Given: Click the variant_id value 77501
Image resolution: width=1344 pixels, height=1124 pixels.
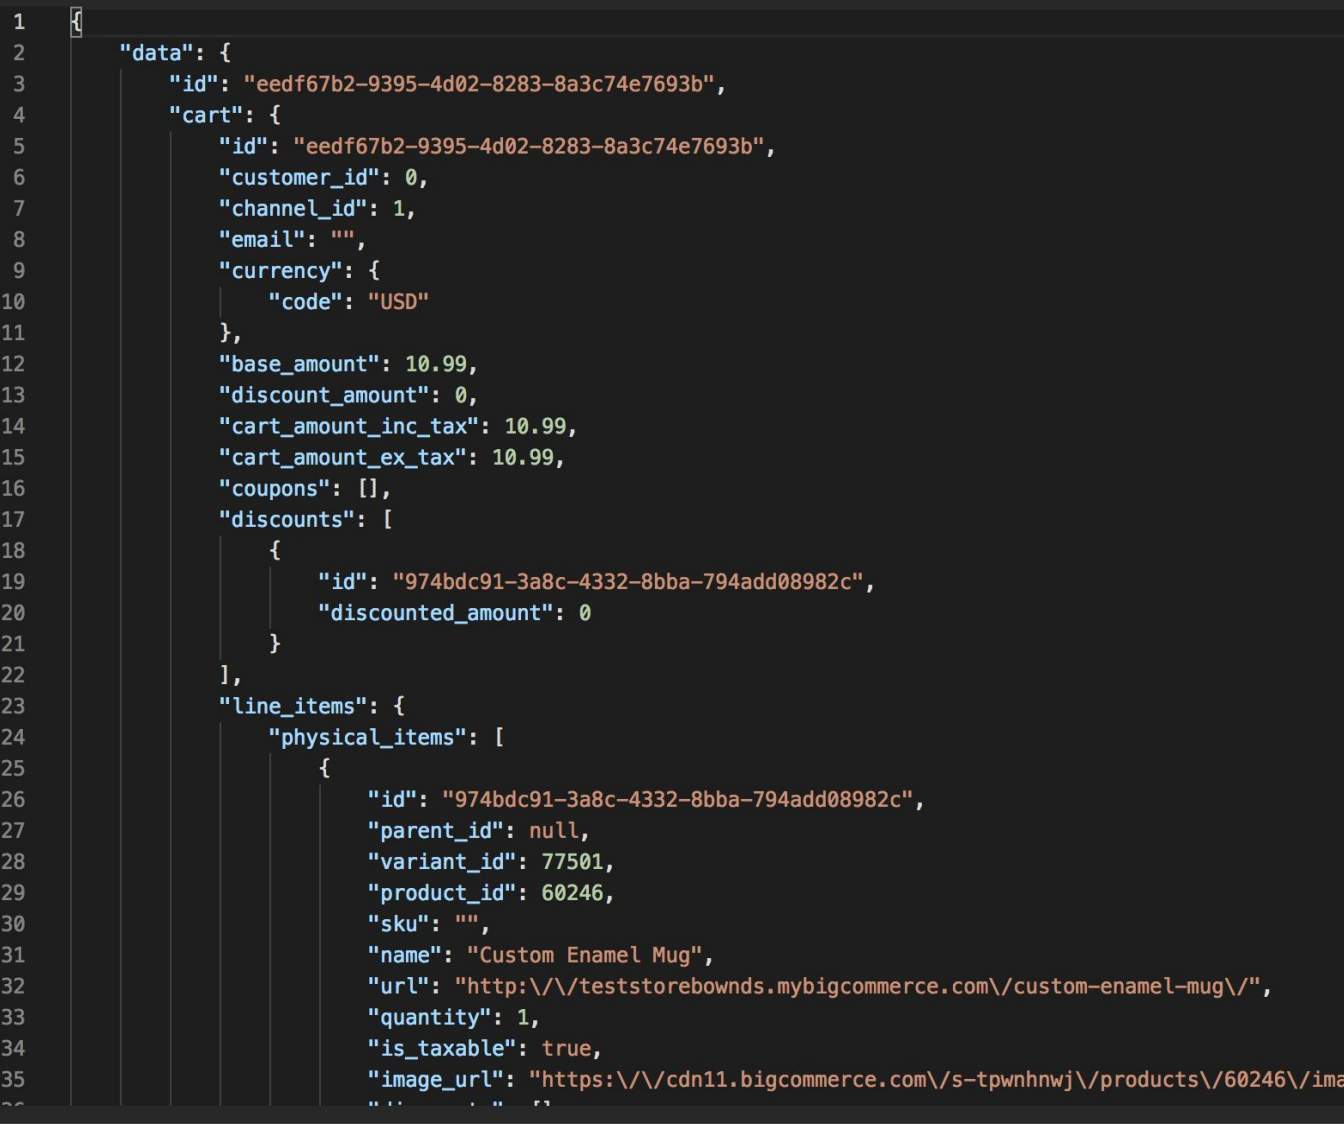Looking at the screenshot, I should (x=572, y=861).
